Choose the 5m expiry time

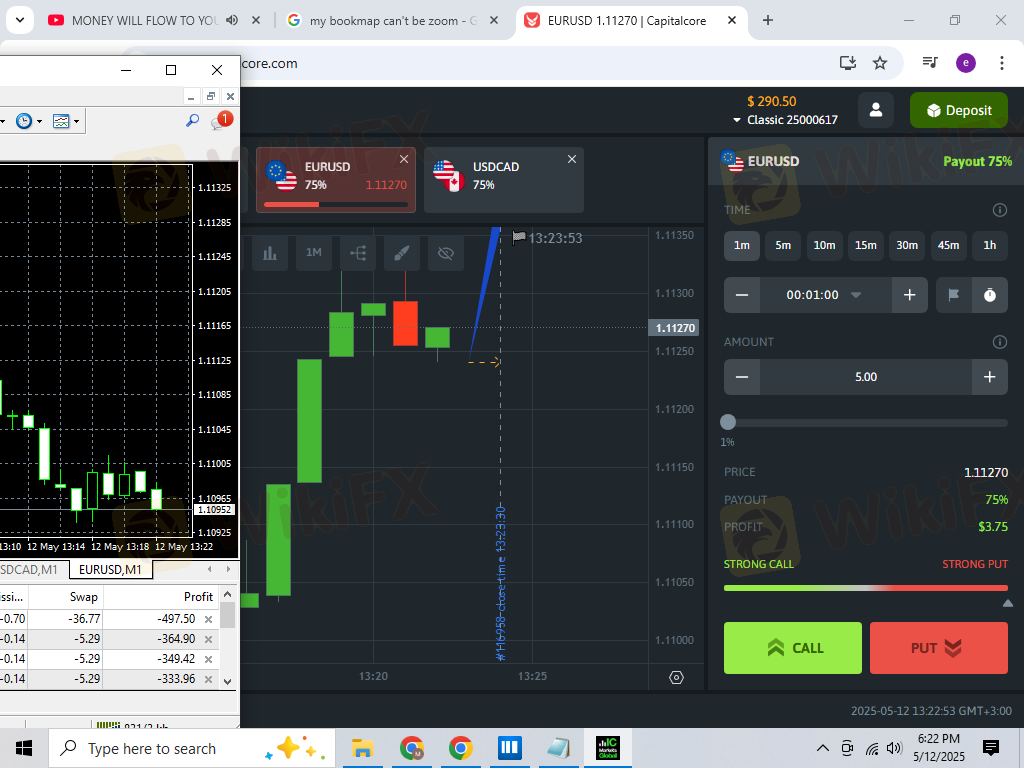click(x=783, y=246)
